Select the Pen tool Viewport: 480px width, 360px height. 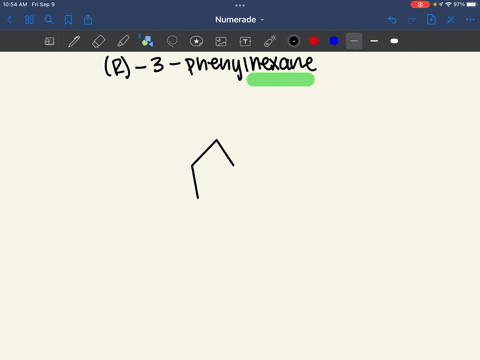(74, 41)
